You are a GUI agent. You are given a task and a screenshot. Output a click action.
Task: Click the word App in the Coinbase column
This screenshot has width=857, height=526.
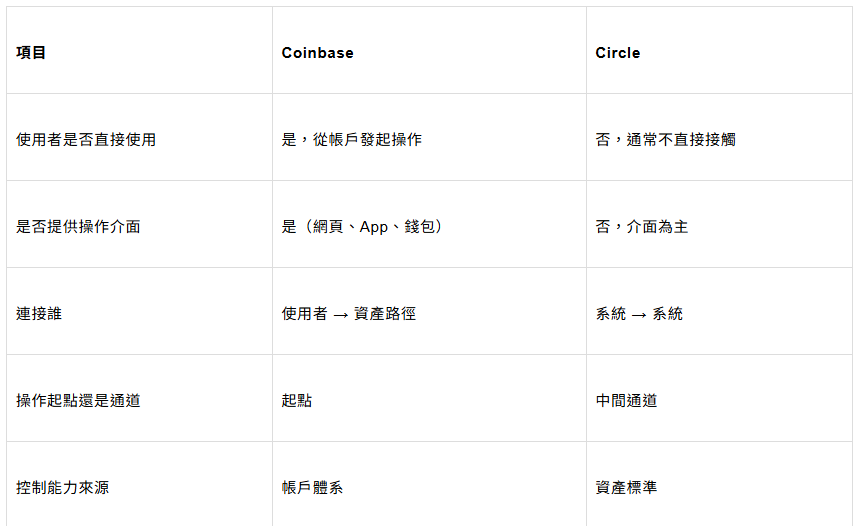pos(373,227)
